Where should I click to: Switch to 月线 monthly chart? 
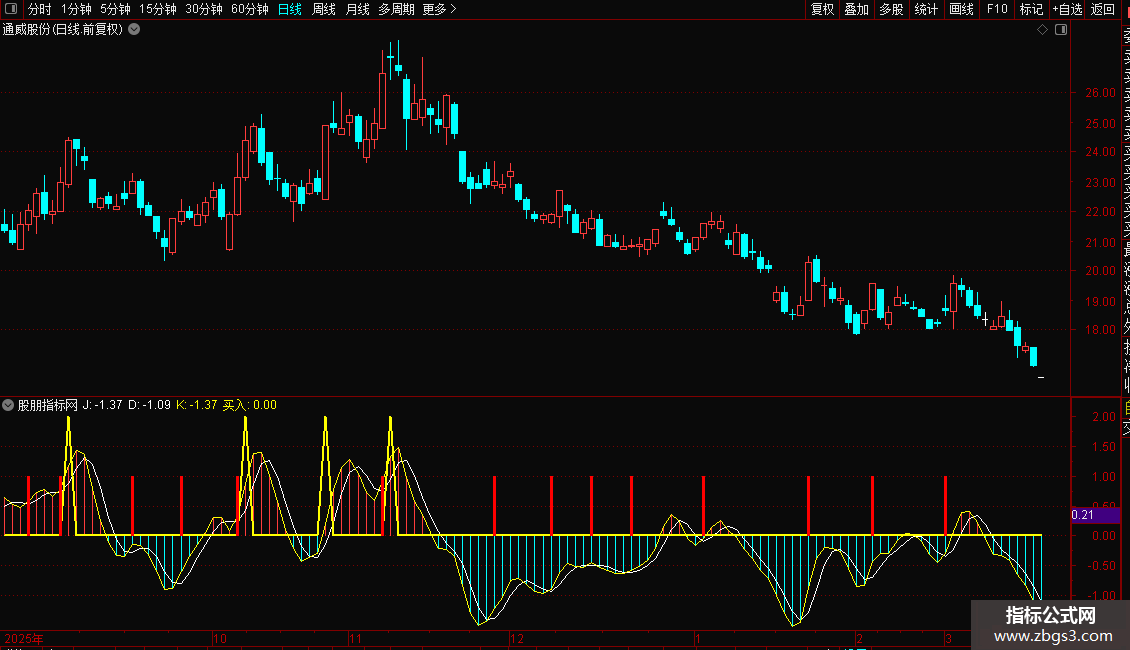357,9
